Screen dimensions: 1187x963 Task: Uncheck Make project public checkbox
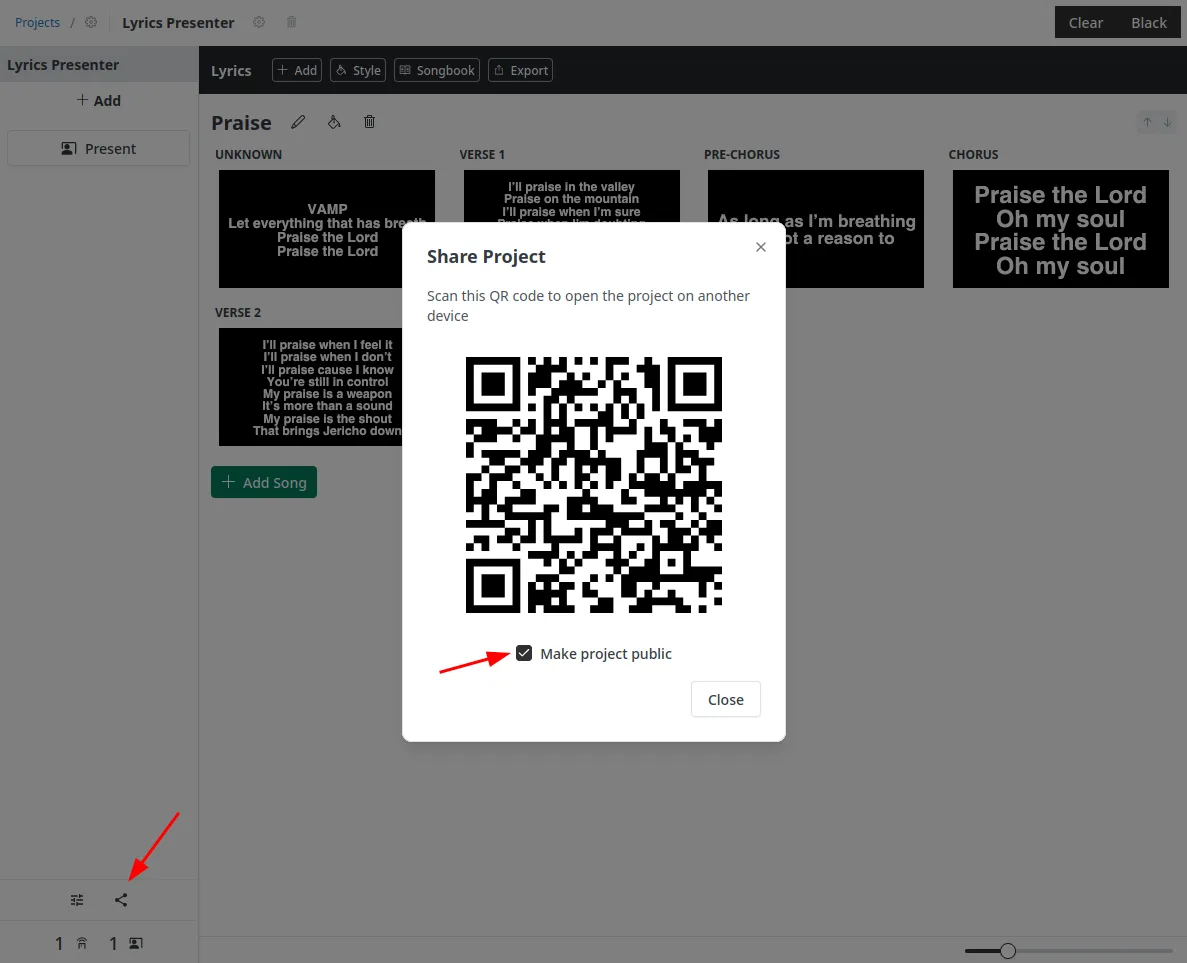(524, 653)
